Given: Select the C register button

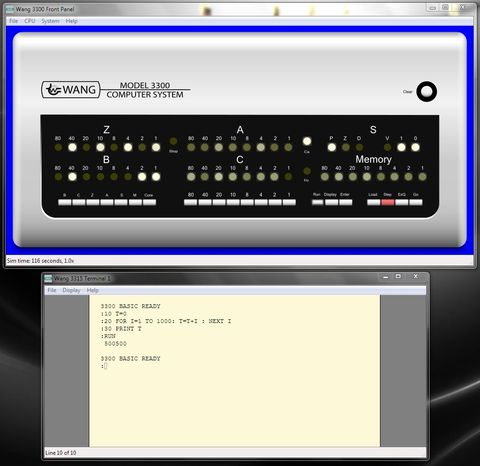Looking at the screenshot, I should pyautogui.click(x=79, y=202).
